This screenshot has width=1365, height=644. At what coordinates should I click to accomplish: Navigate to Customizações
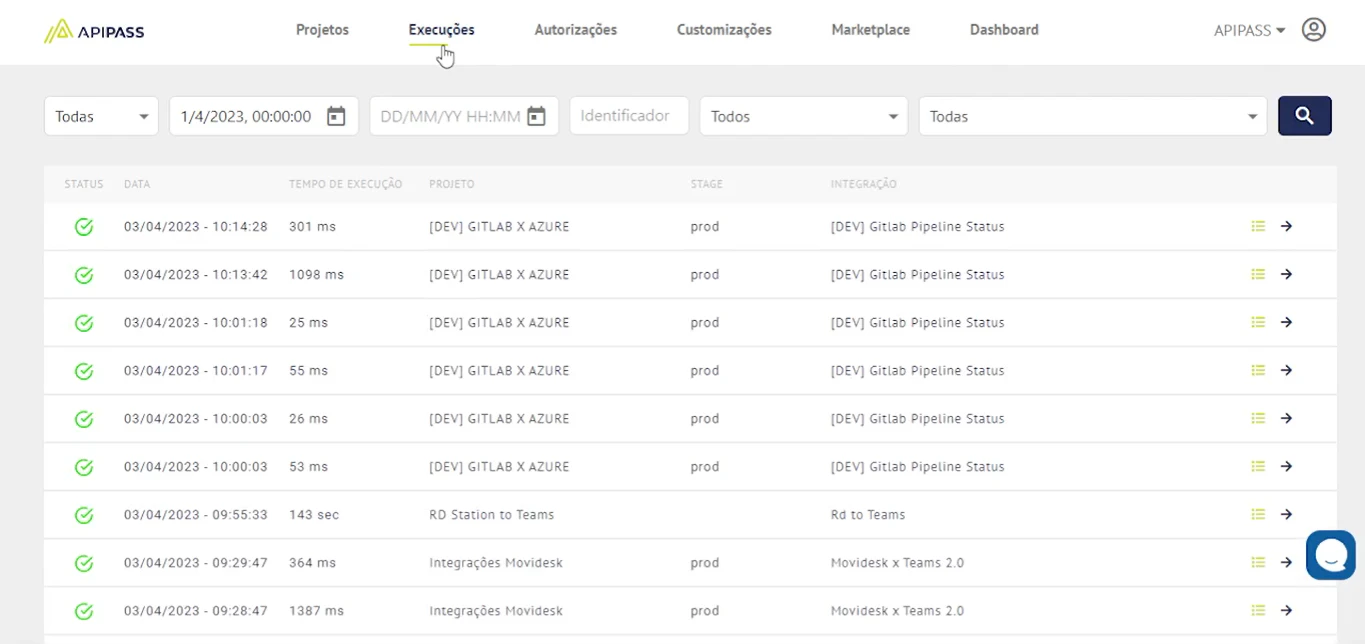tap(723, 29)
